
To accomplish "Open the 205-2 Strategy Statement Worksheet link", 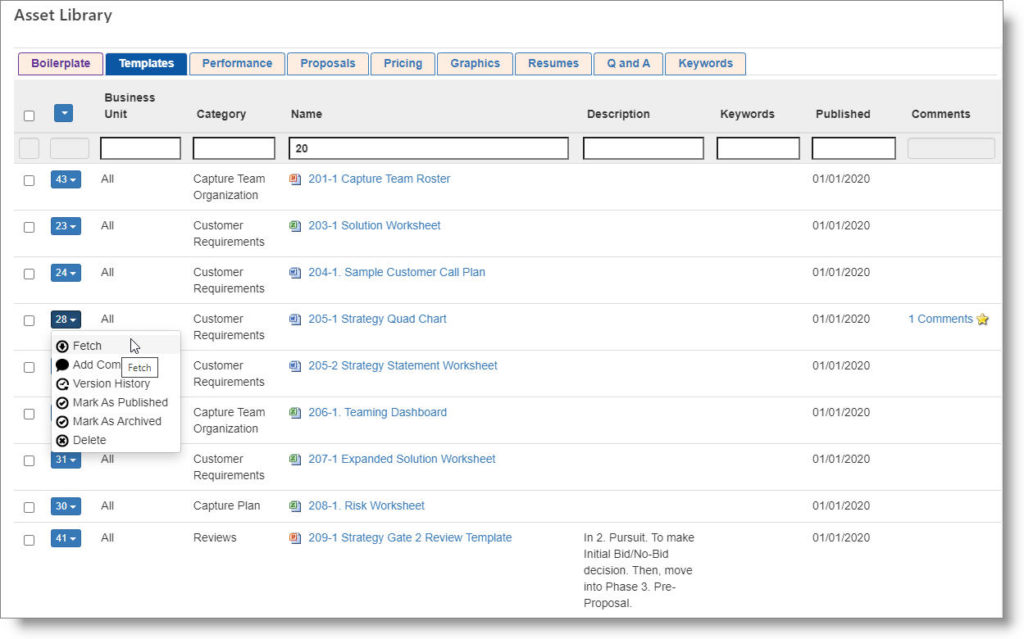I will [403, 366].
